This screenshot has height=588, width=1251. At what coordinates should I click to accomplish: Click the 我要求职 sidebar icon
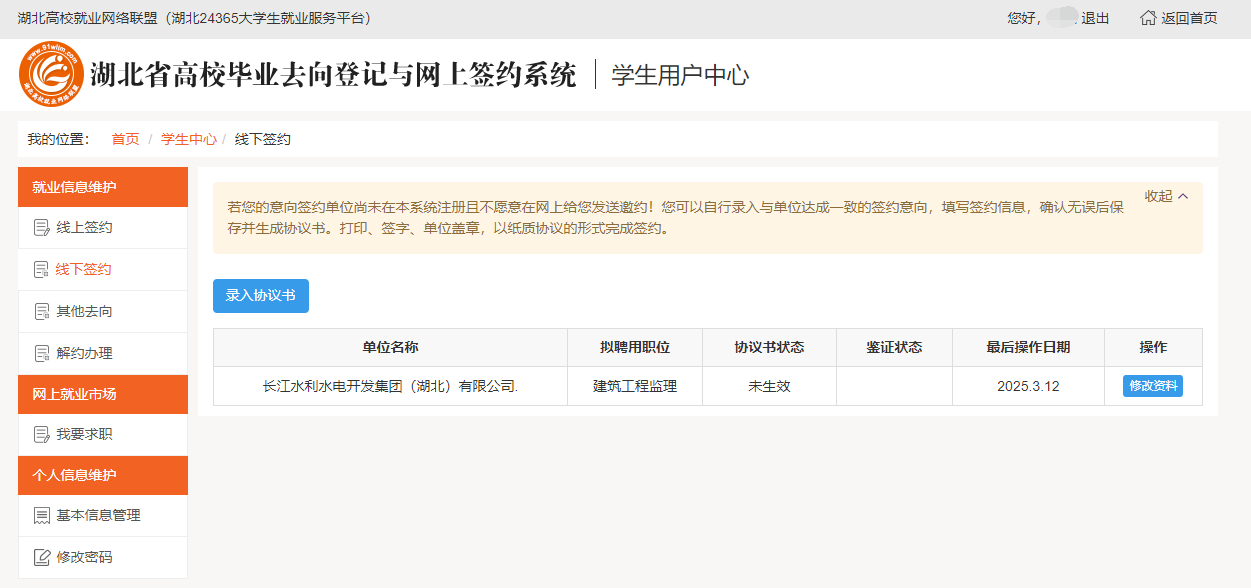pos(42,435)
